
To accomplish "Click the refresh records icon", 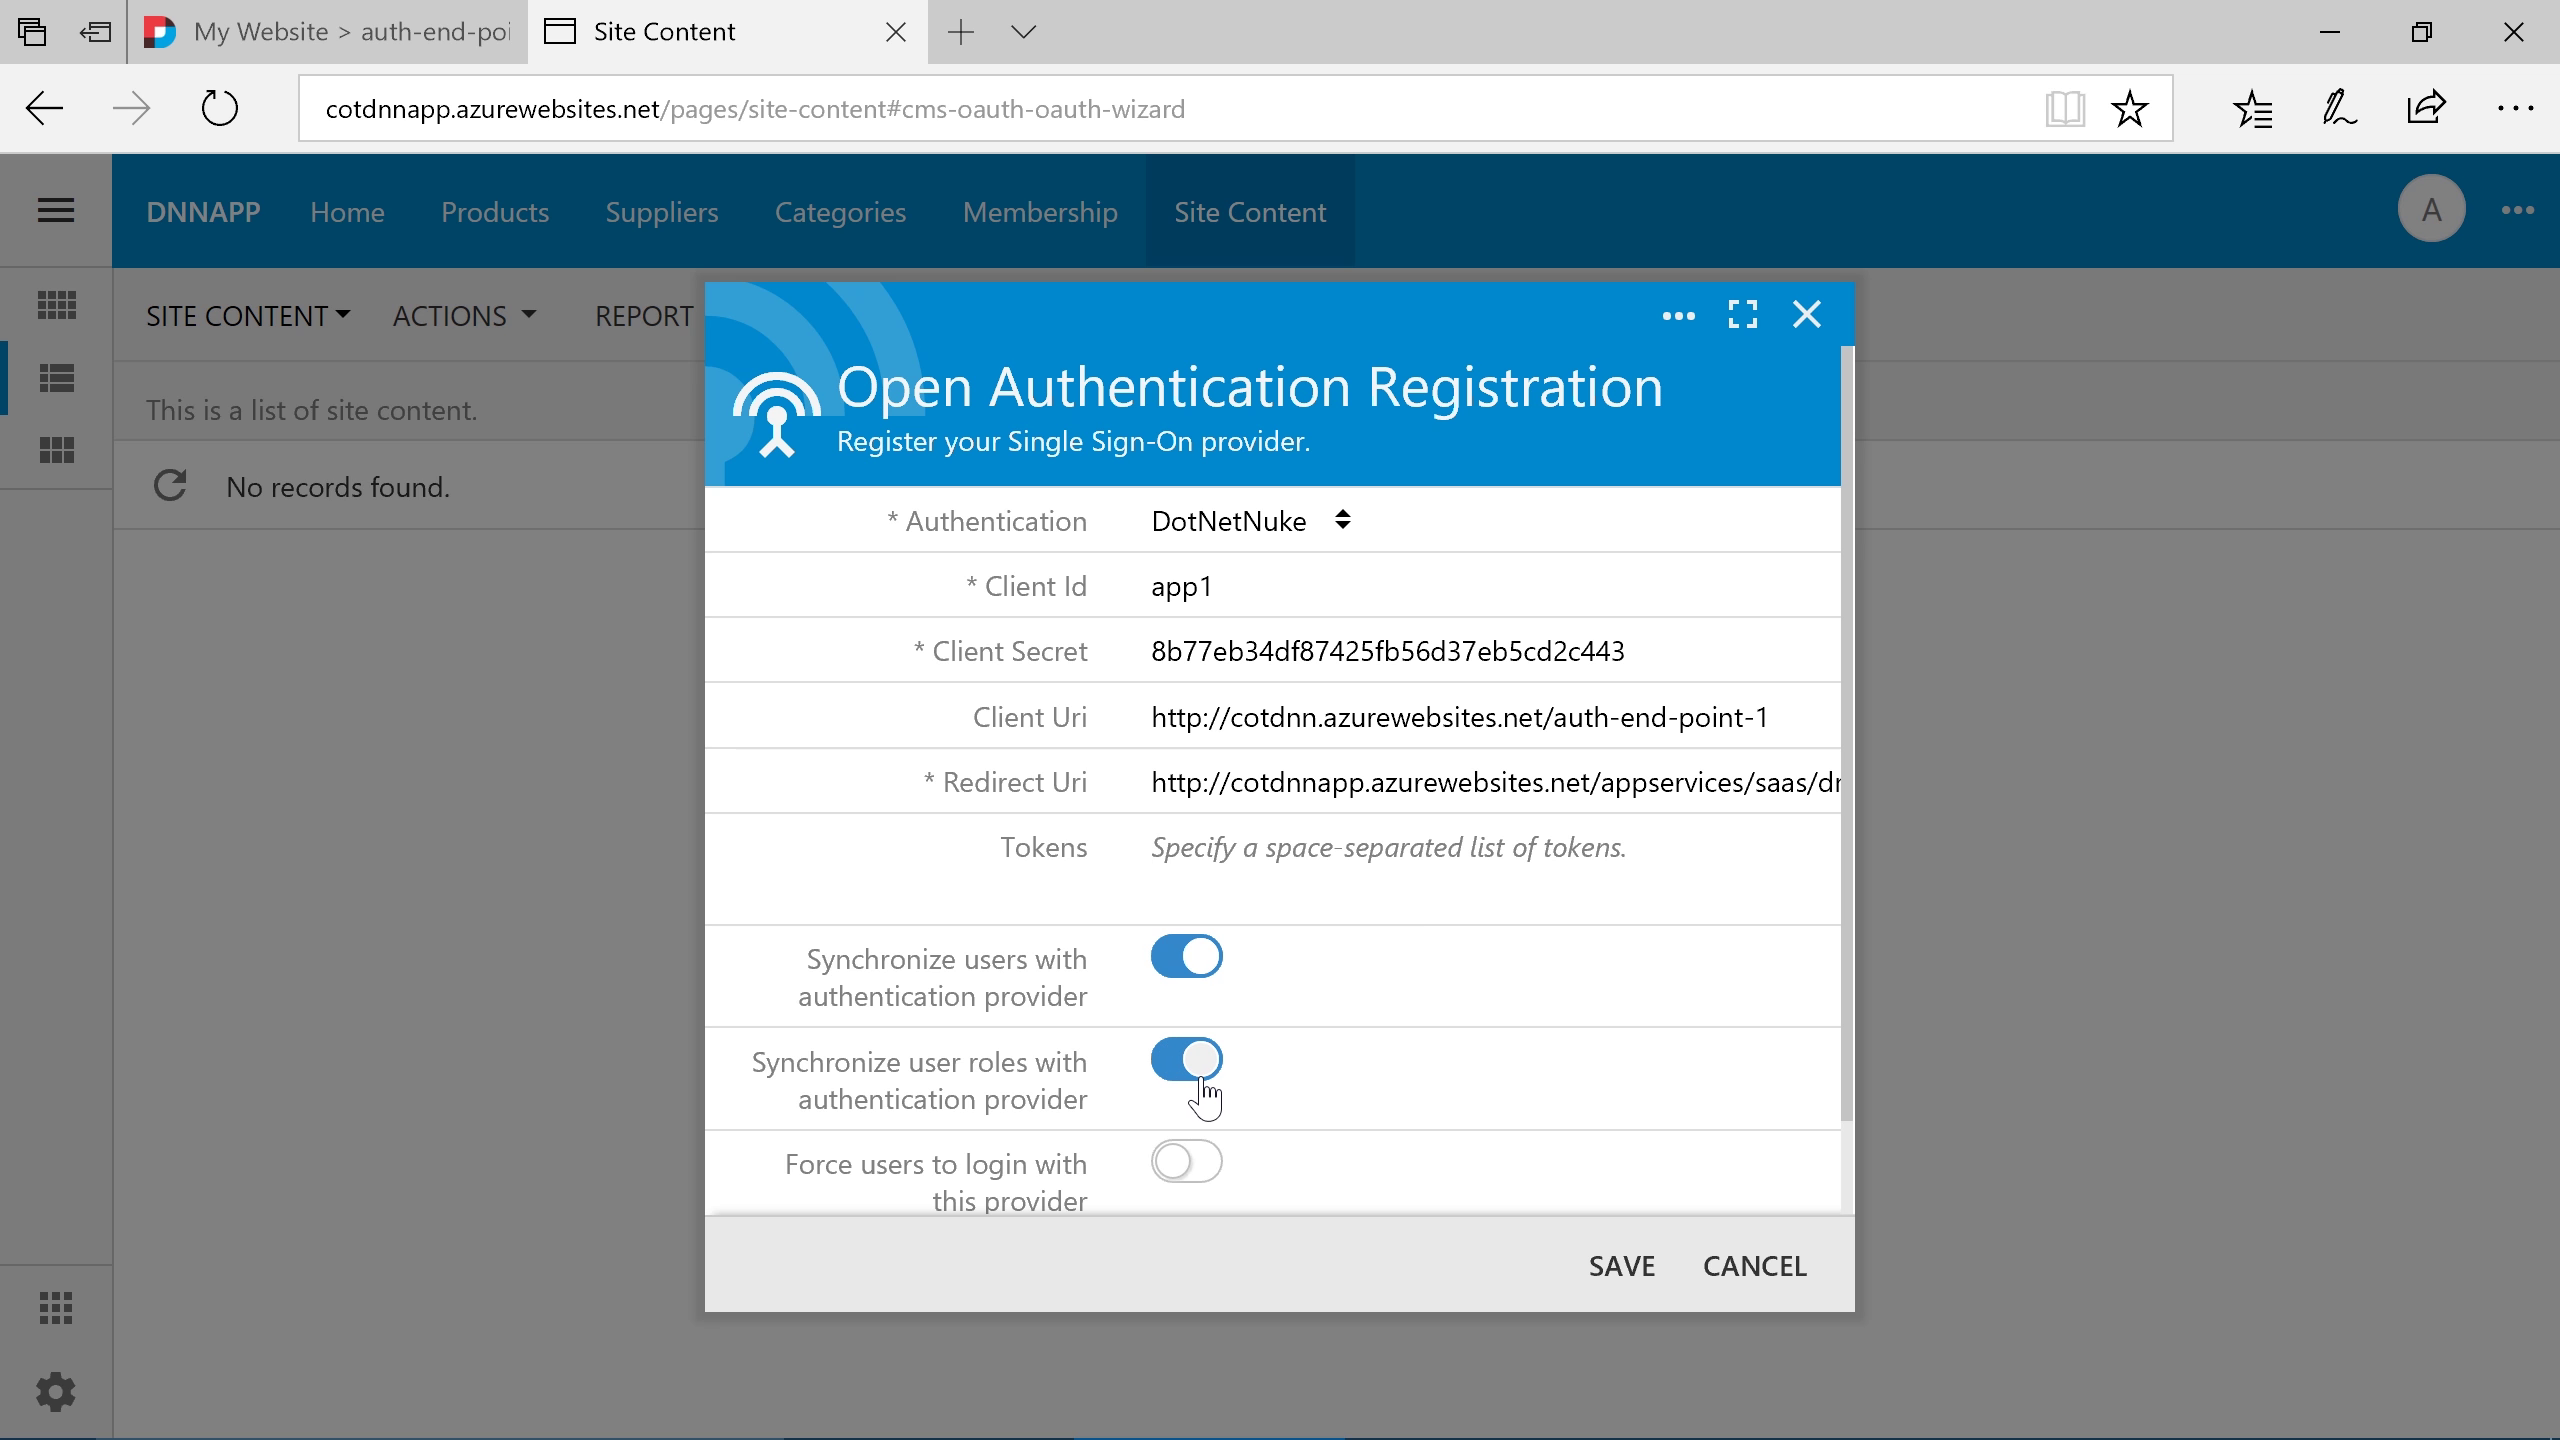I will 170,486.
